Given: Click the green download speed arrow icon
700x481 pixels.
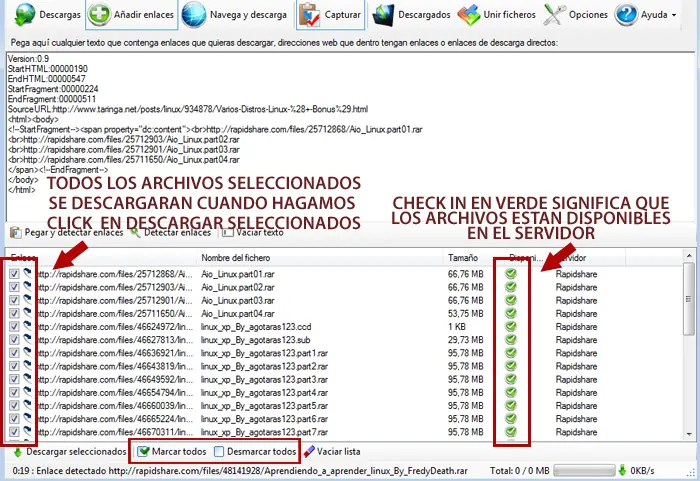Looking at the screenshot, I should [x=622, y=470].
